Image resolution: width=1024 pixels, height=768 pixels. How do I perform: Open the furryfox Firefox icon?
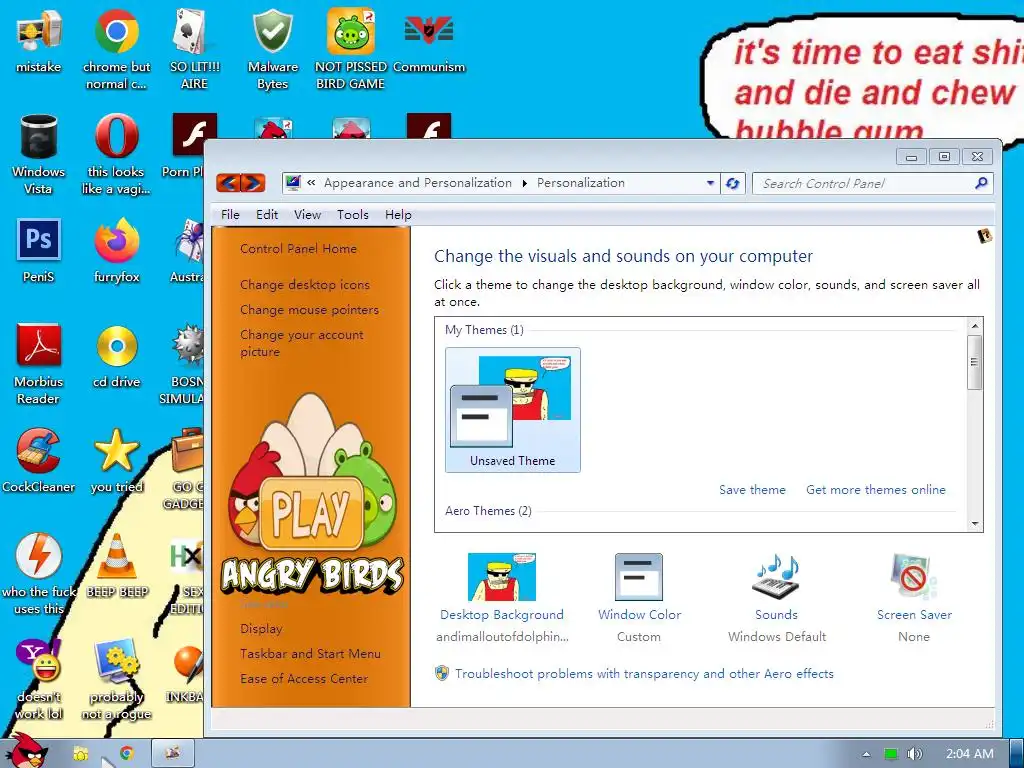[x=116, y=251]
